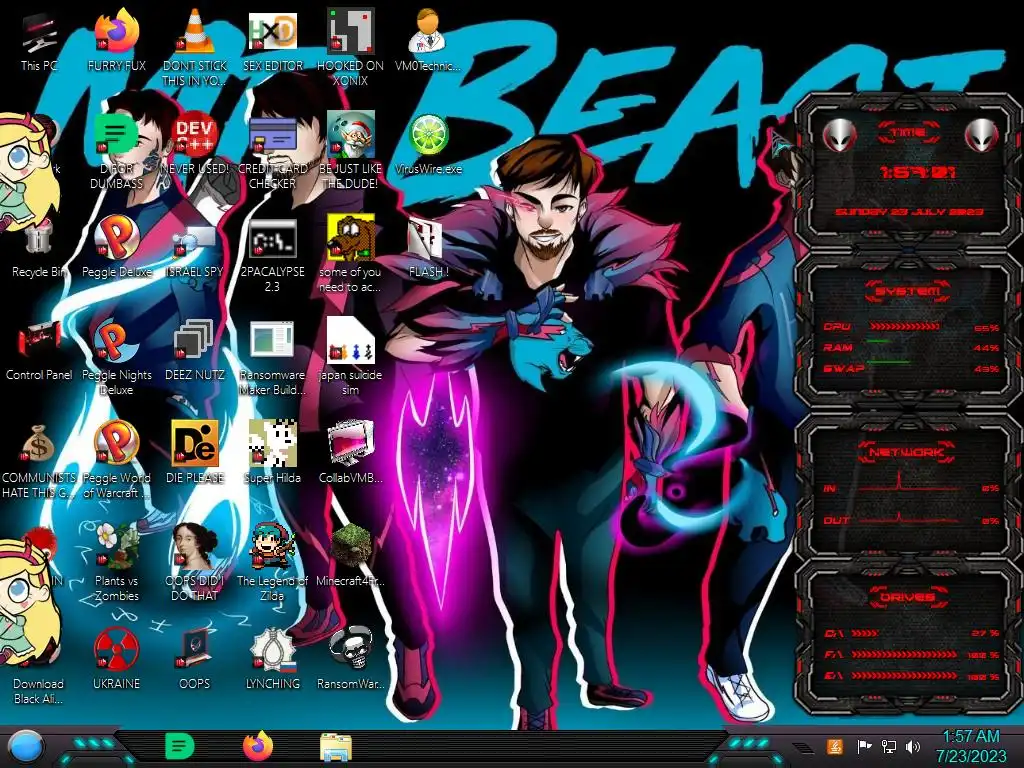This screenshot has width=1024, height=768.
Task: Click the C:\ drive usage bar
Action: [865, 633]
